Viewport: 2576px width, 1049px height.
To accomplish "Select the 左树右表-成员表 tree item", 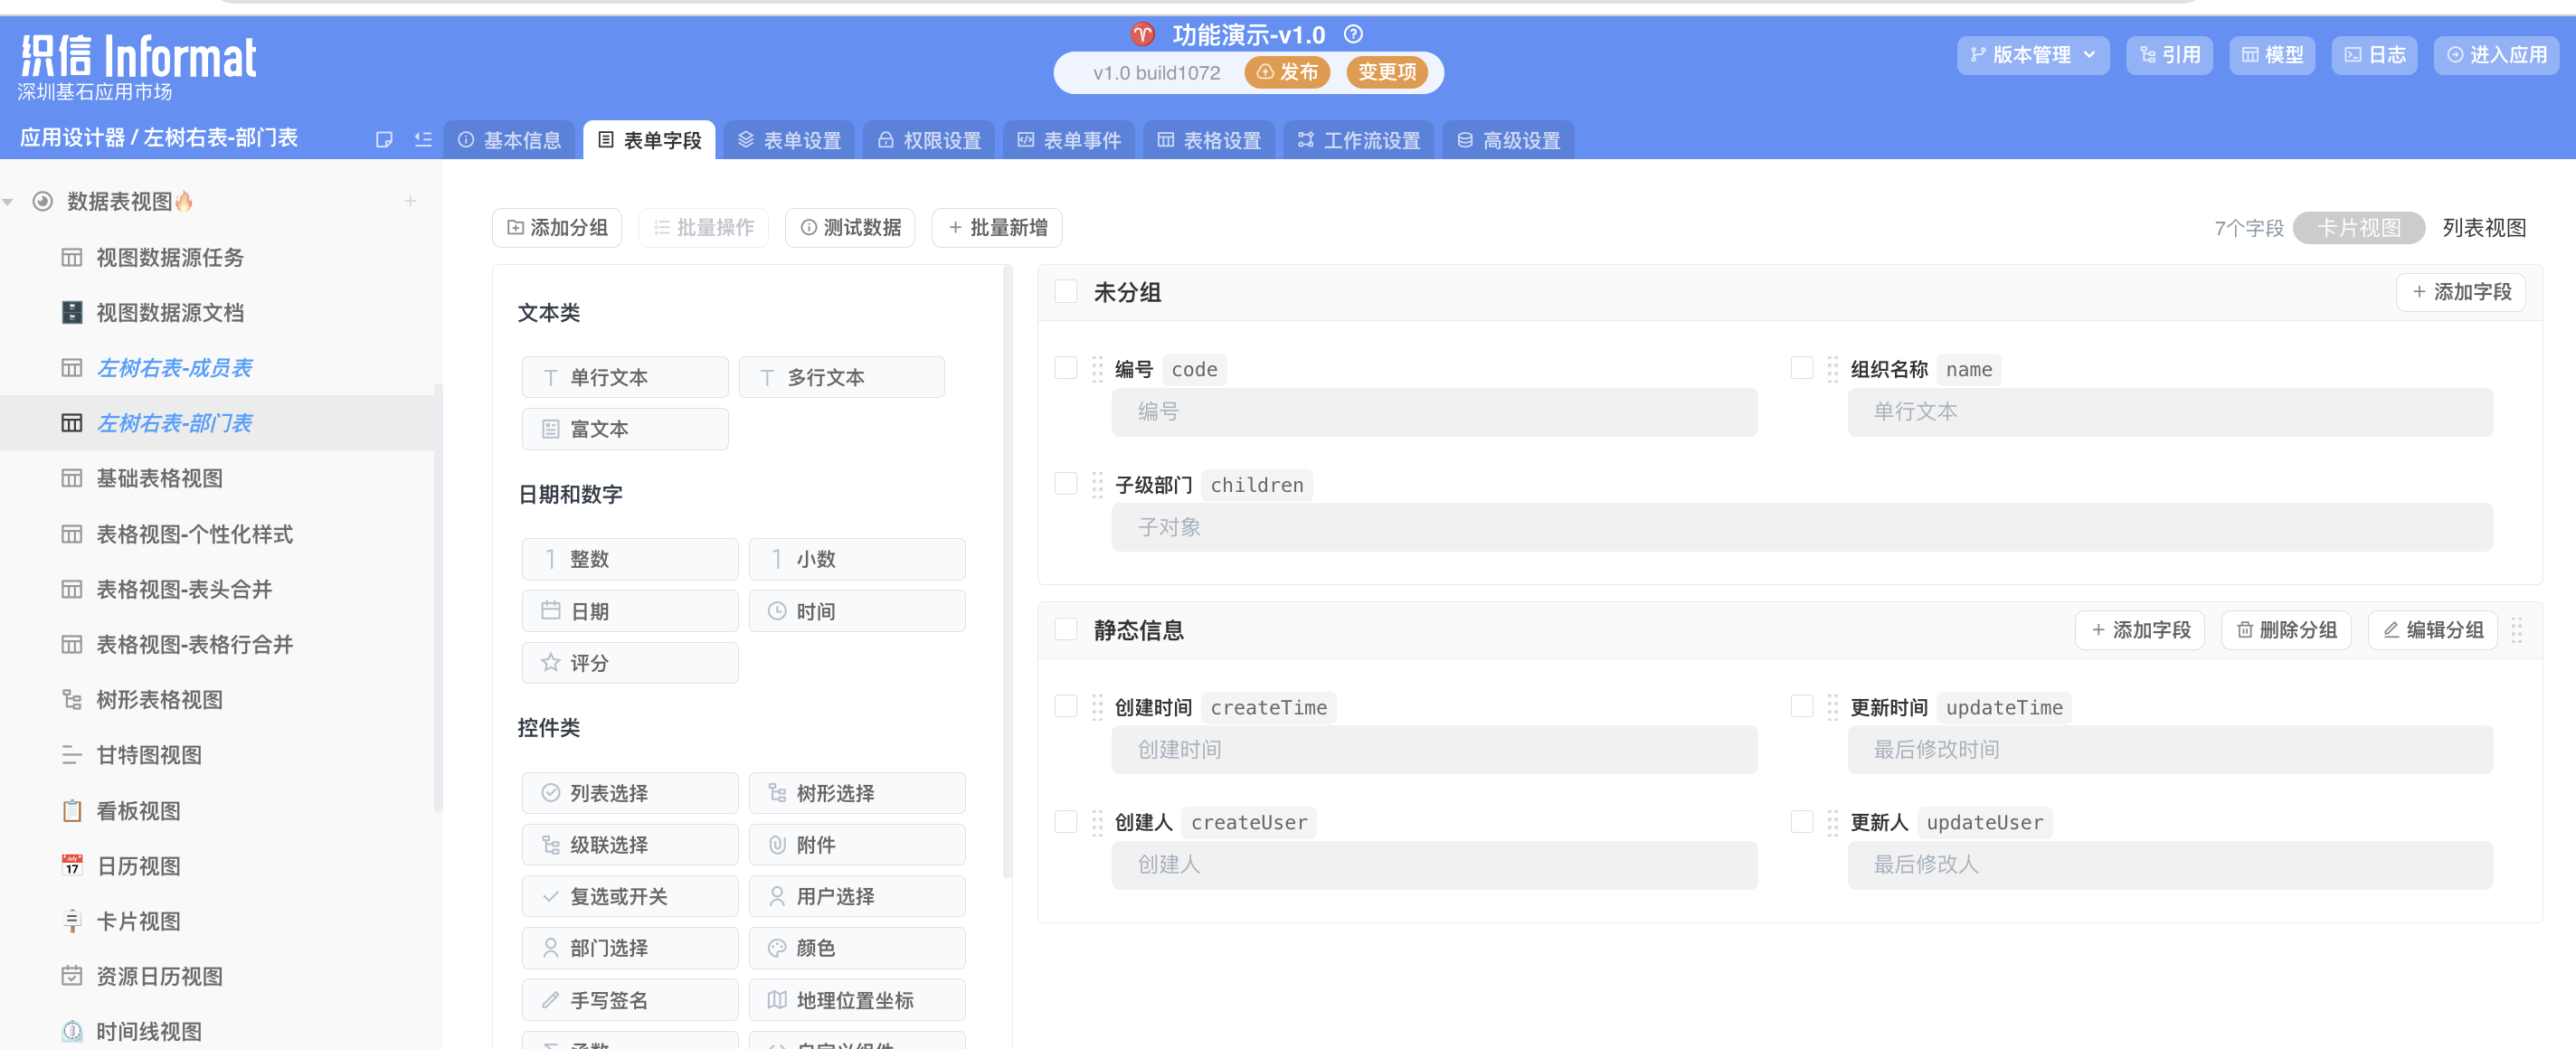I will pos(174,367).
